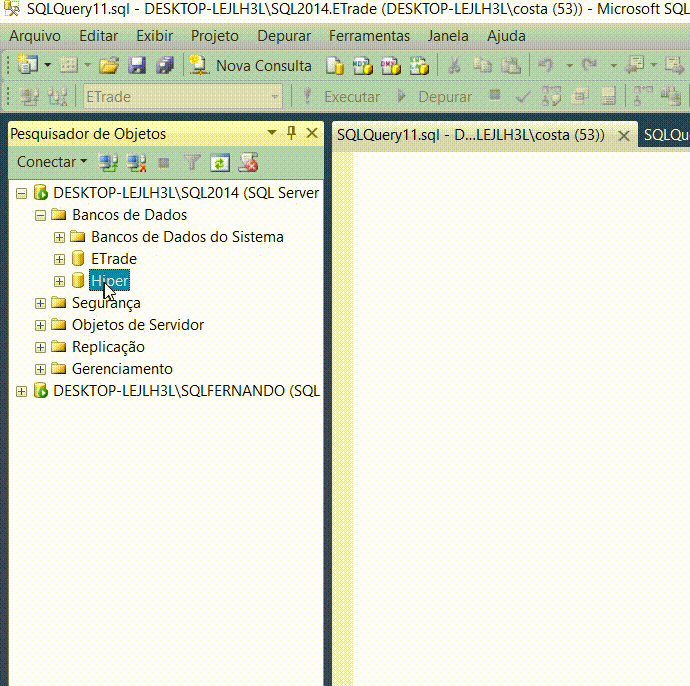Click the New Project toolbar icon
Image resolution: width=690 pixels, height=686 pixels.
29,66
